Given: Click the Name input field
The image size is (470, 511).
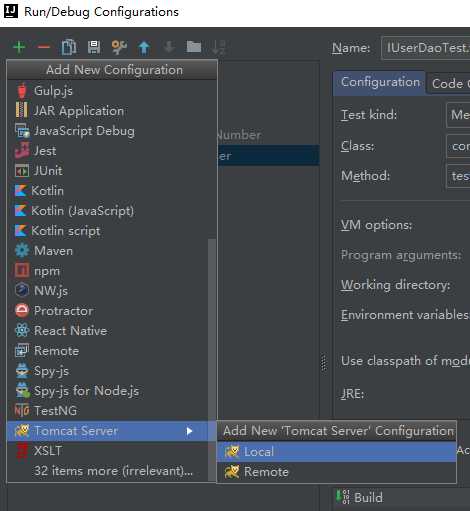Looking at the screenshot, I should (x=426, y=48).
